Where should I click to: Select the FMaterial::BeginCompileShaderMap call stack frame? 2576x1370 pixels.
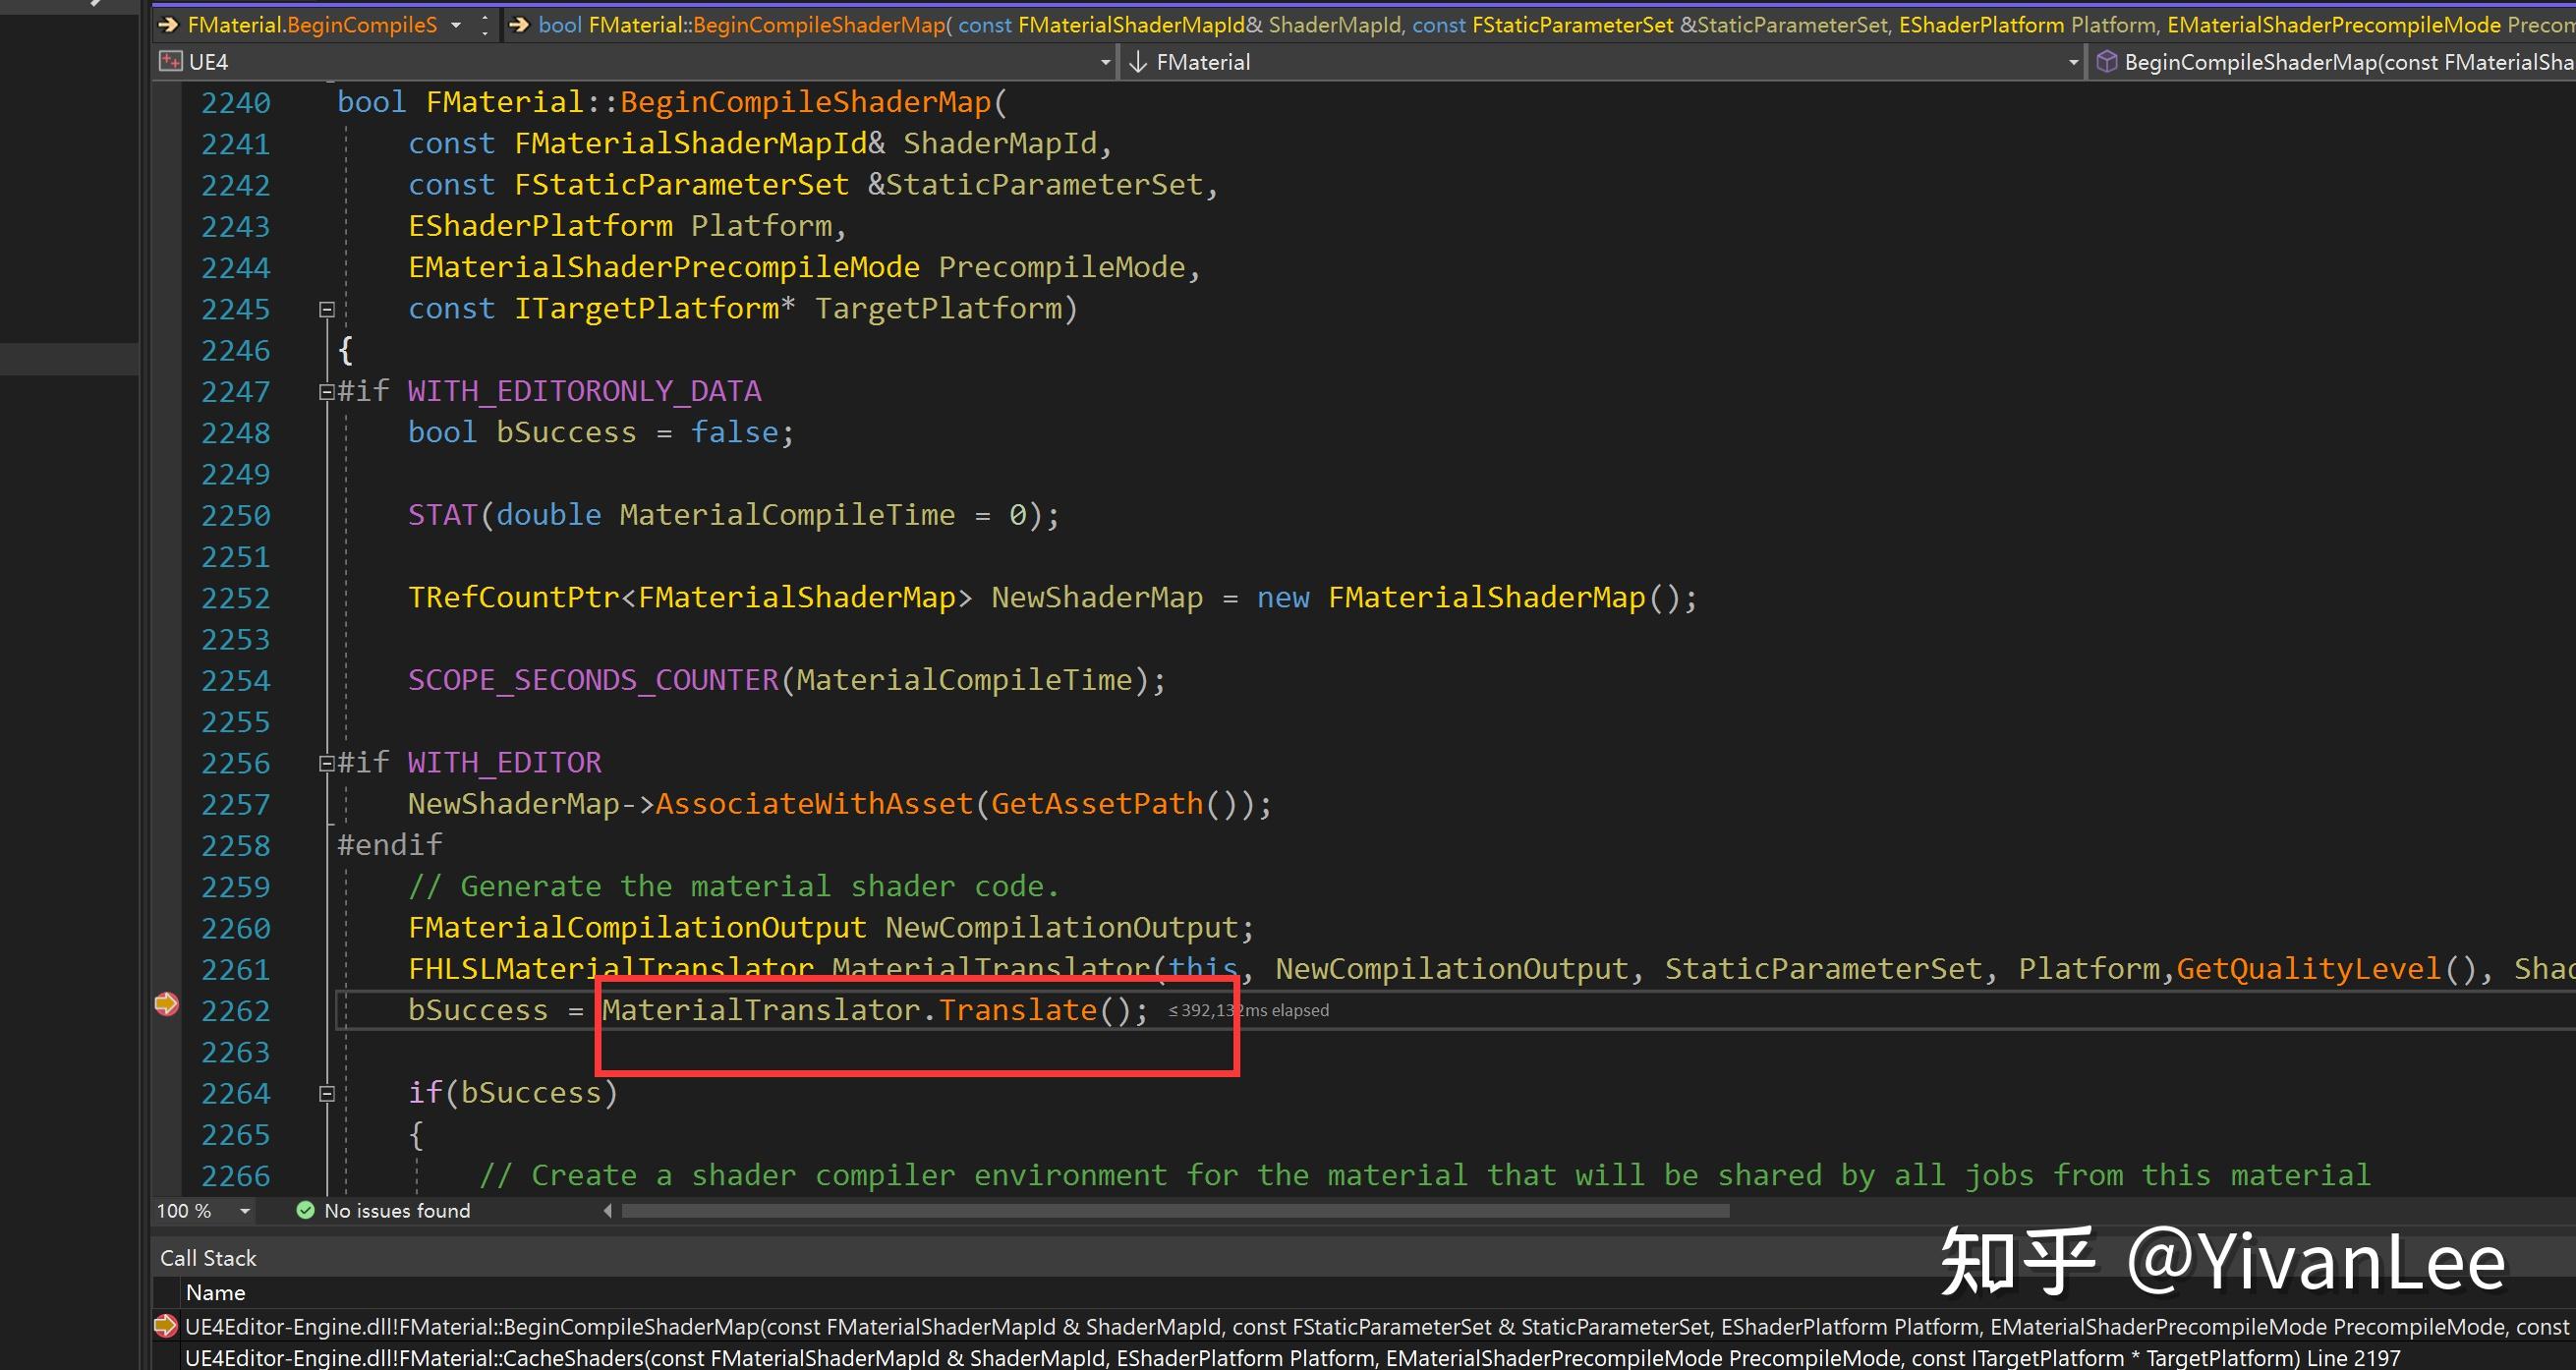[1364, 1326]
